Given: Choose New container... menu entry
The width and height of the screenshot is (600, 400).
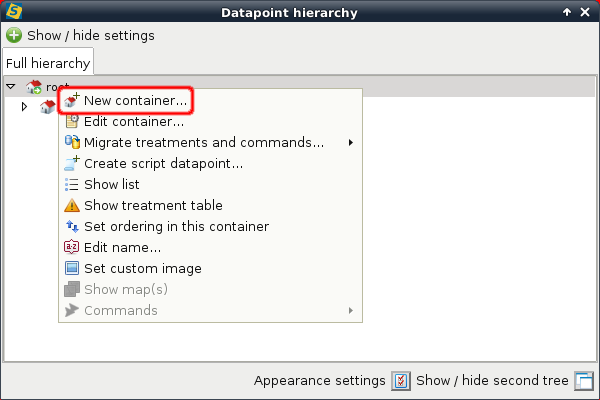Looking at the screenshot, I should pos(135,101).
